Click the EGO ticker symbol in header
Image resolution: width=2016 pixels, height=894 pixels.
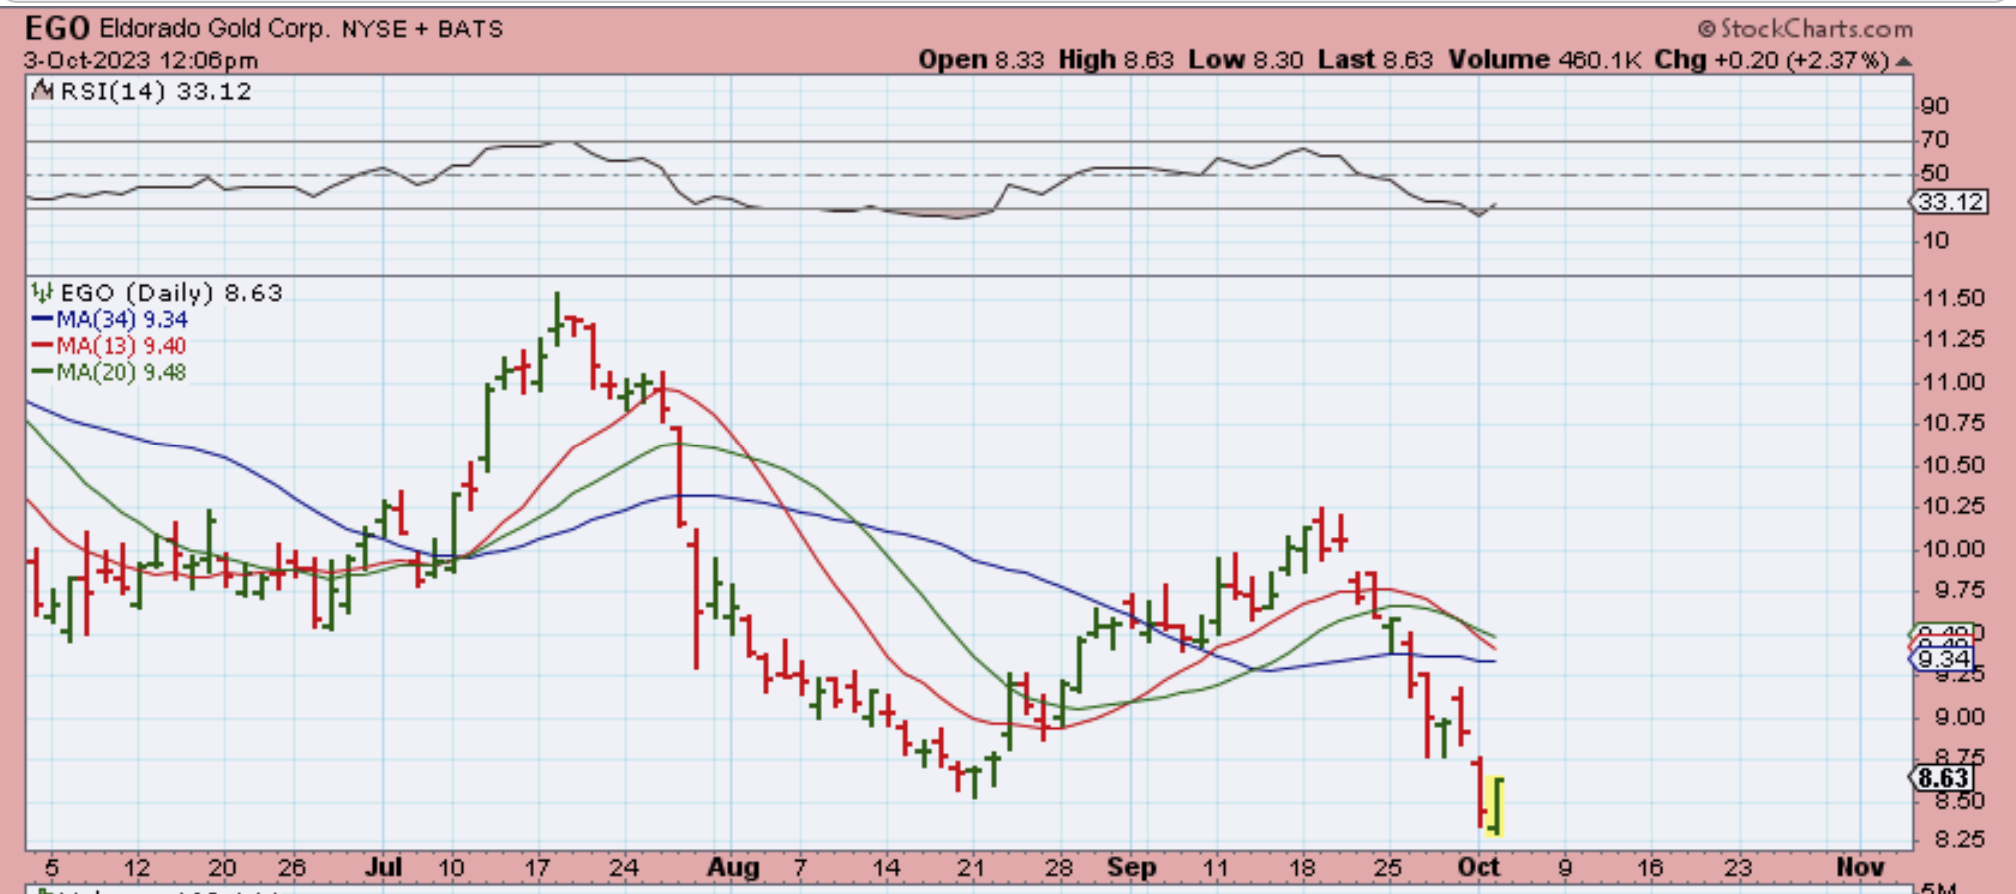pyautogui.click(x=57, y=28)
